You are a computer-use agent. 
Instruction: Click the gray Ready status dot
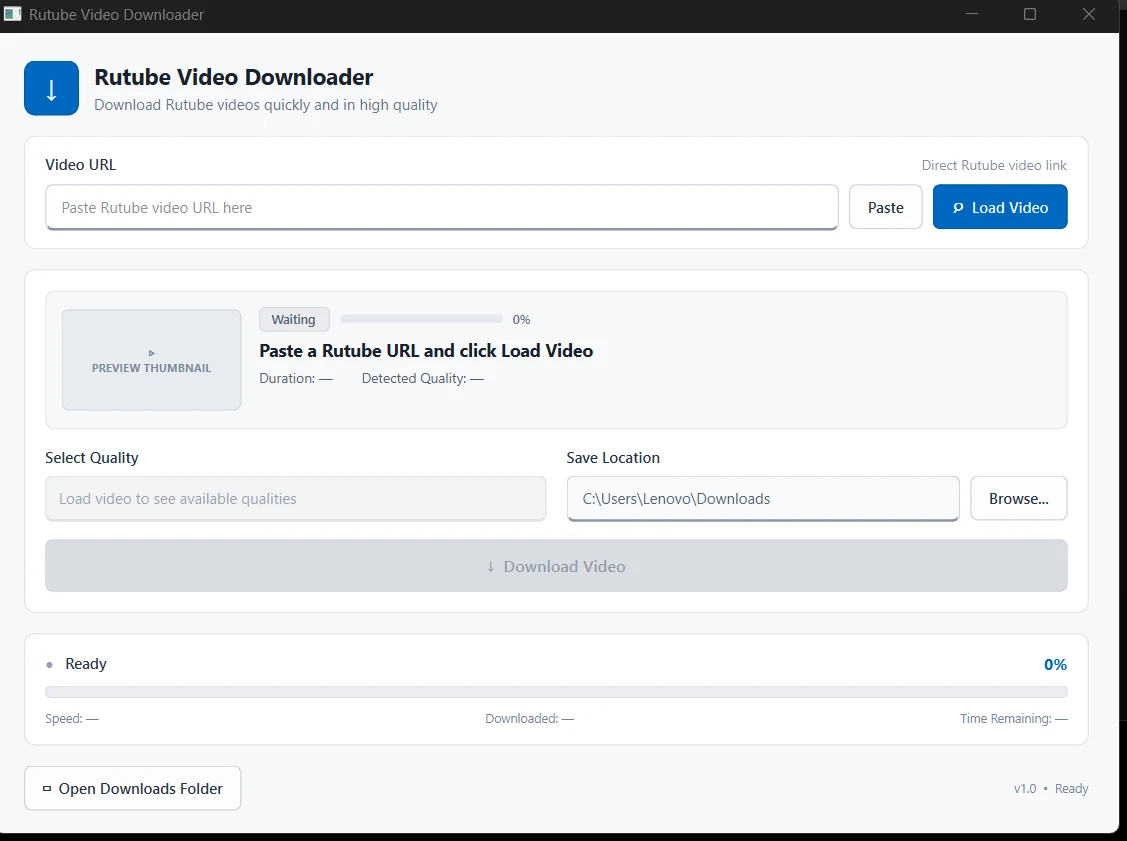49,665
